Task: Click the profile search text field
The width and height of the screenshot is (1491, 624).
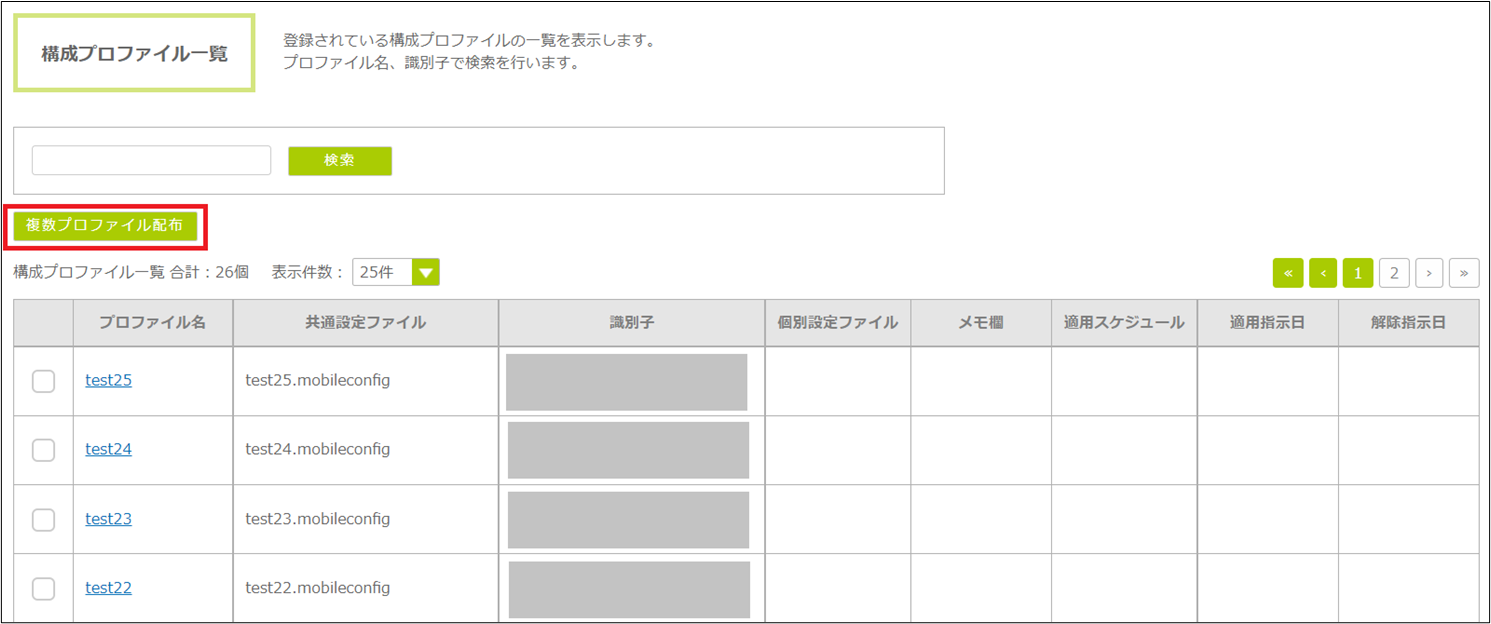Action: [151, 161]
